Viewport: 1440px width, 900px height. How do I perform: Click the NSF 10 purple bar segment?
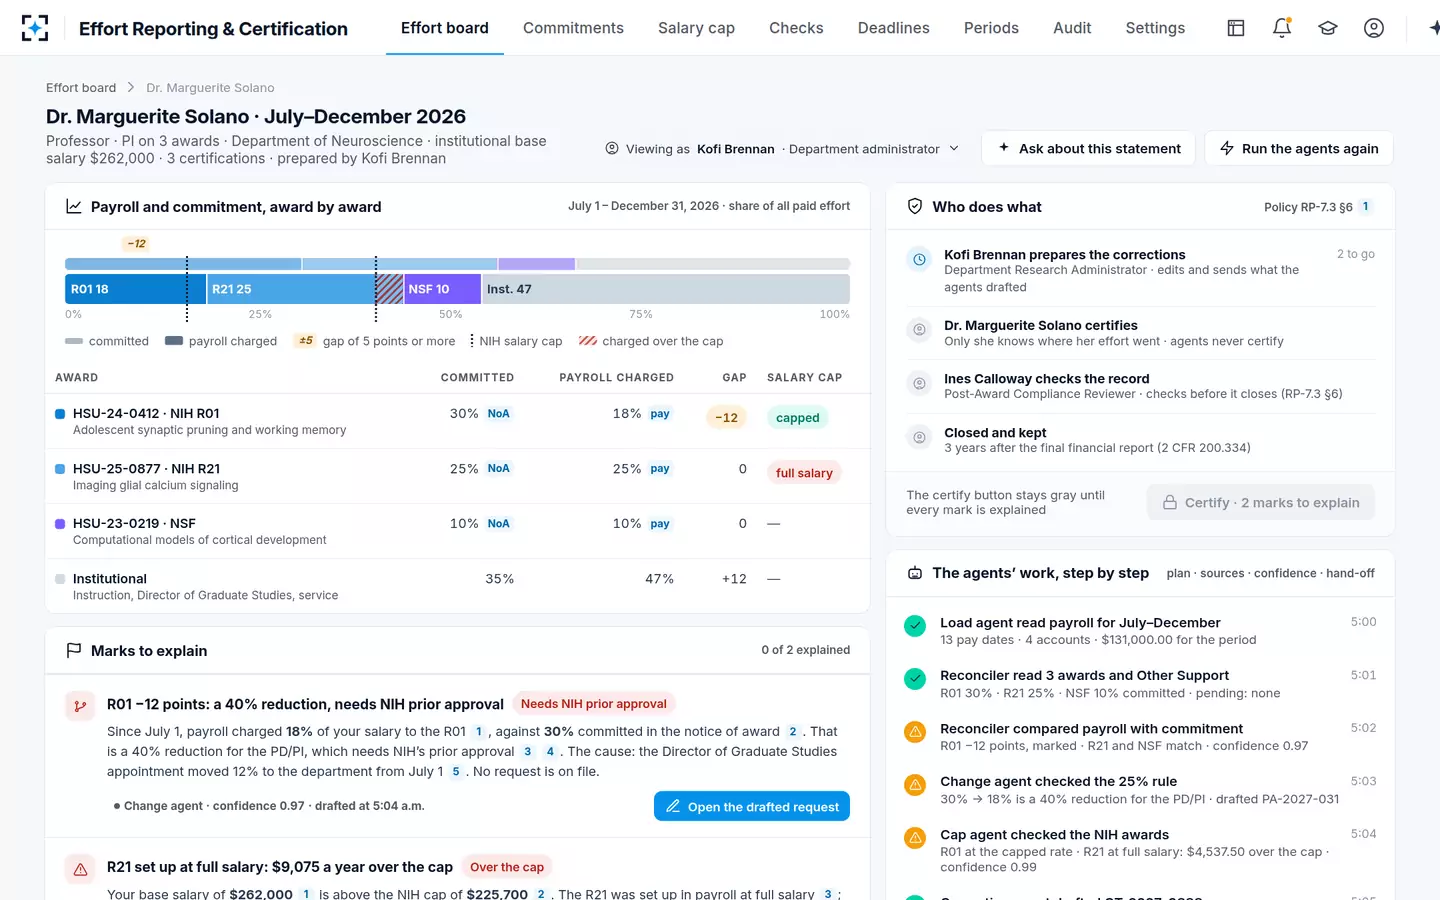(x=442, y=289)
